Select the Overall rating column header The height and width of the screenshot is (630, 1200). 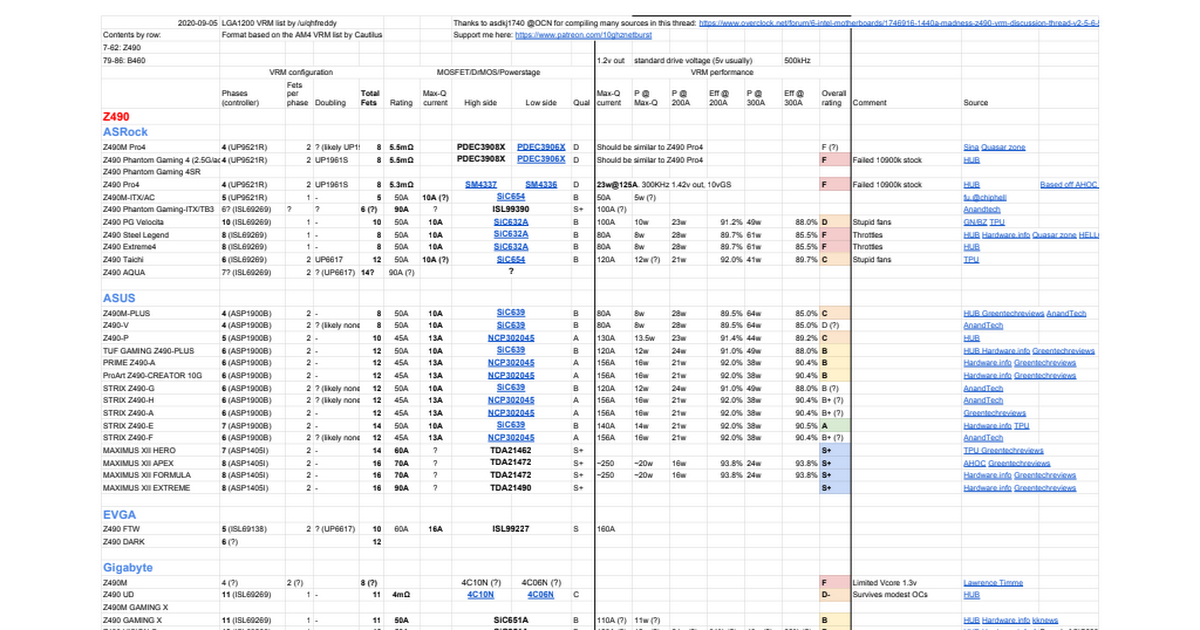(834, 98)
